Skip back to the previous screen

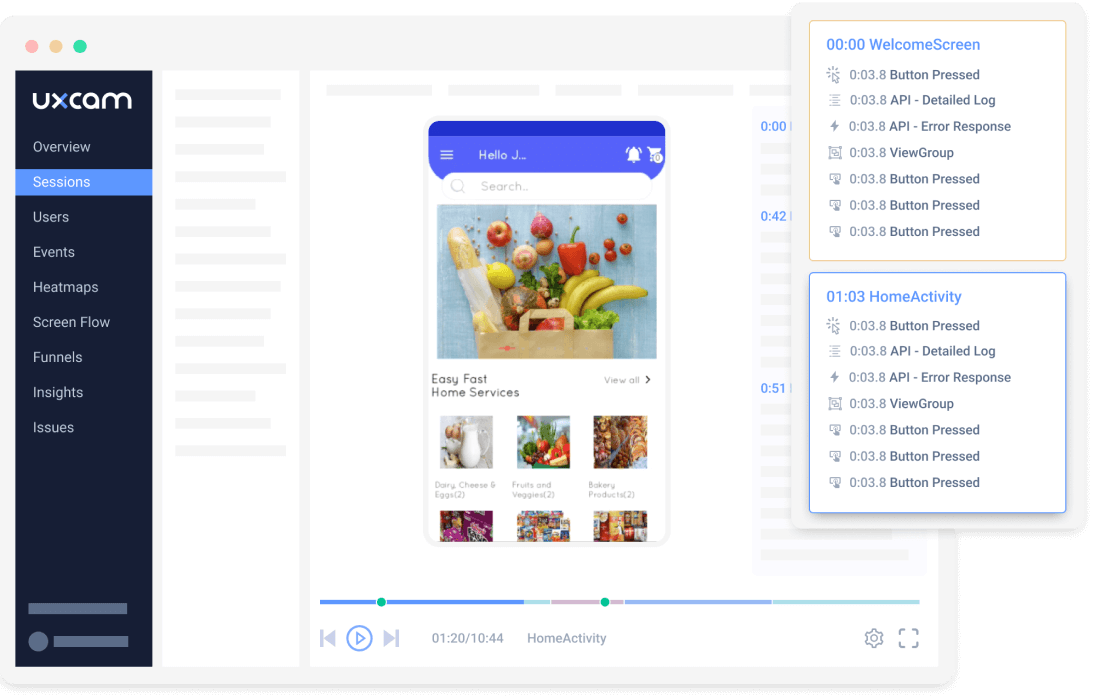(327, 638)
